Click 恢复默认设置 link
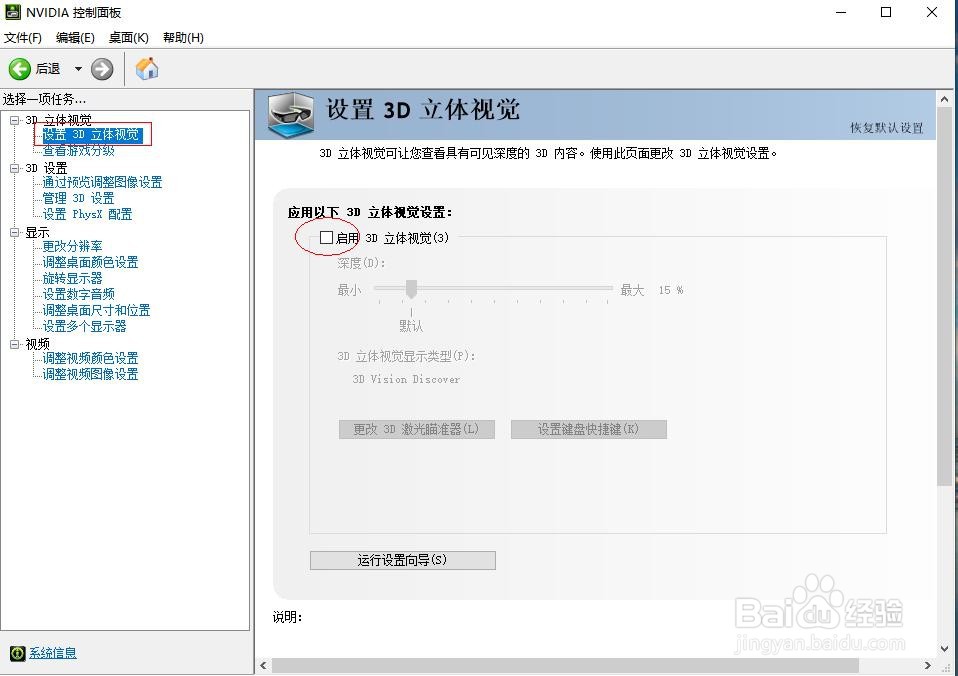The height and width of the screenshot is (676, 958). coord(887,128)
